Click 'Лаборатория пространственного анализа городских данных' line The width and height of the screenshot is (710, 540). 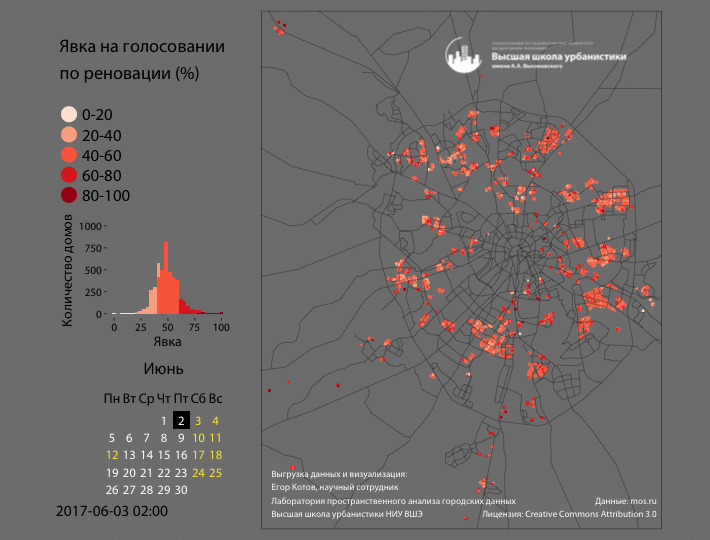pyautogui.click(x=393, y=501)
